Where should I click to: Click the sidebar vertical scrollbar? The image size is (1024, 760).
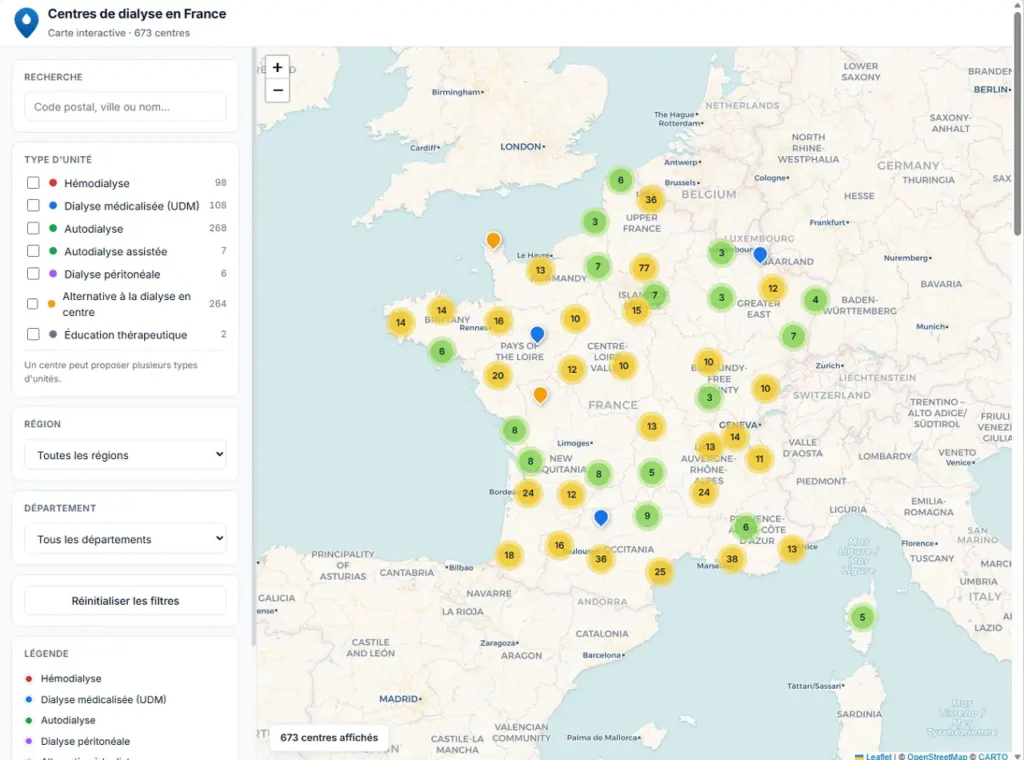253,346
